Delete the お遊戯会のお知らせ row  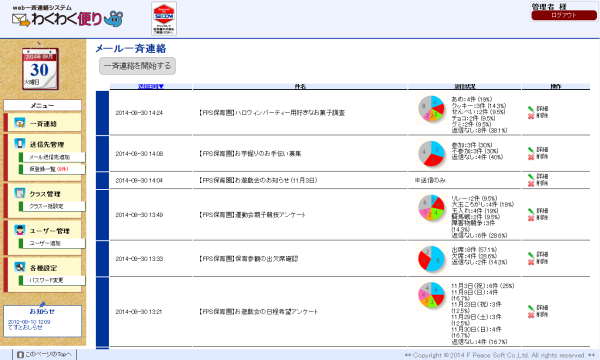coord(538,184)
